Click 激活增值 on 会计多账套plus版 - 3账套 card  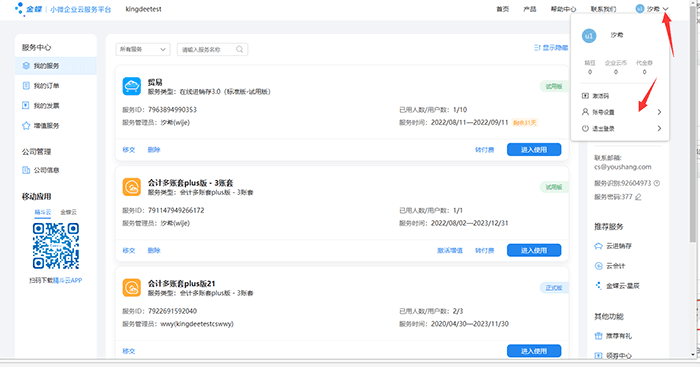tap(450, 251)
